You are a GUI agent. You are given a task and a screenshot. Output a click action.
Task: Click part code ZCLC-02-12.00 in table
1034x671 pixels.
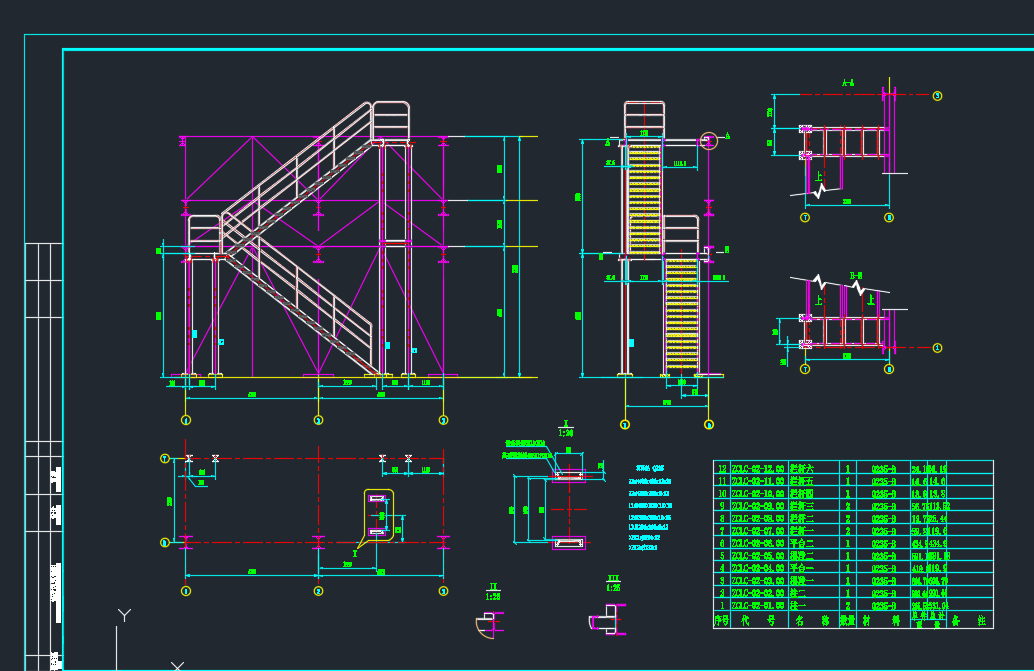[x=759, y=469]
